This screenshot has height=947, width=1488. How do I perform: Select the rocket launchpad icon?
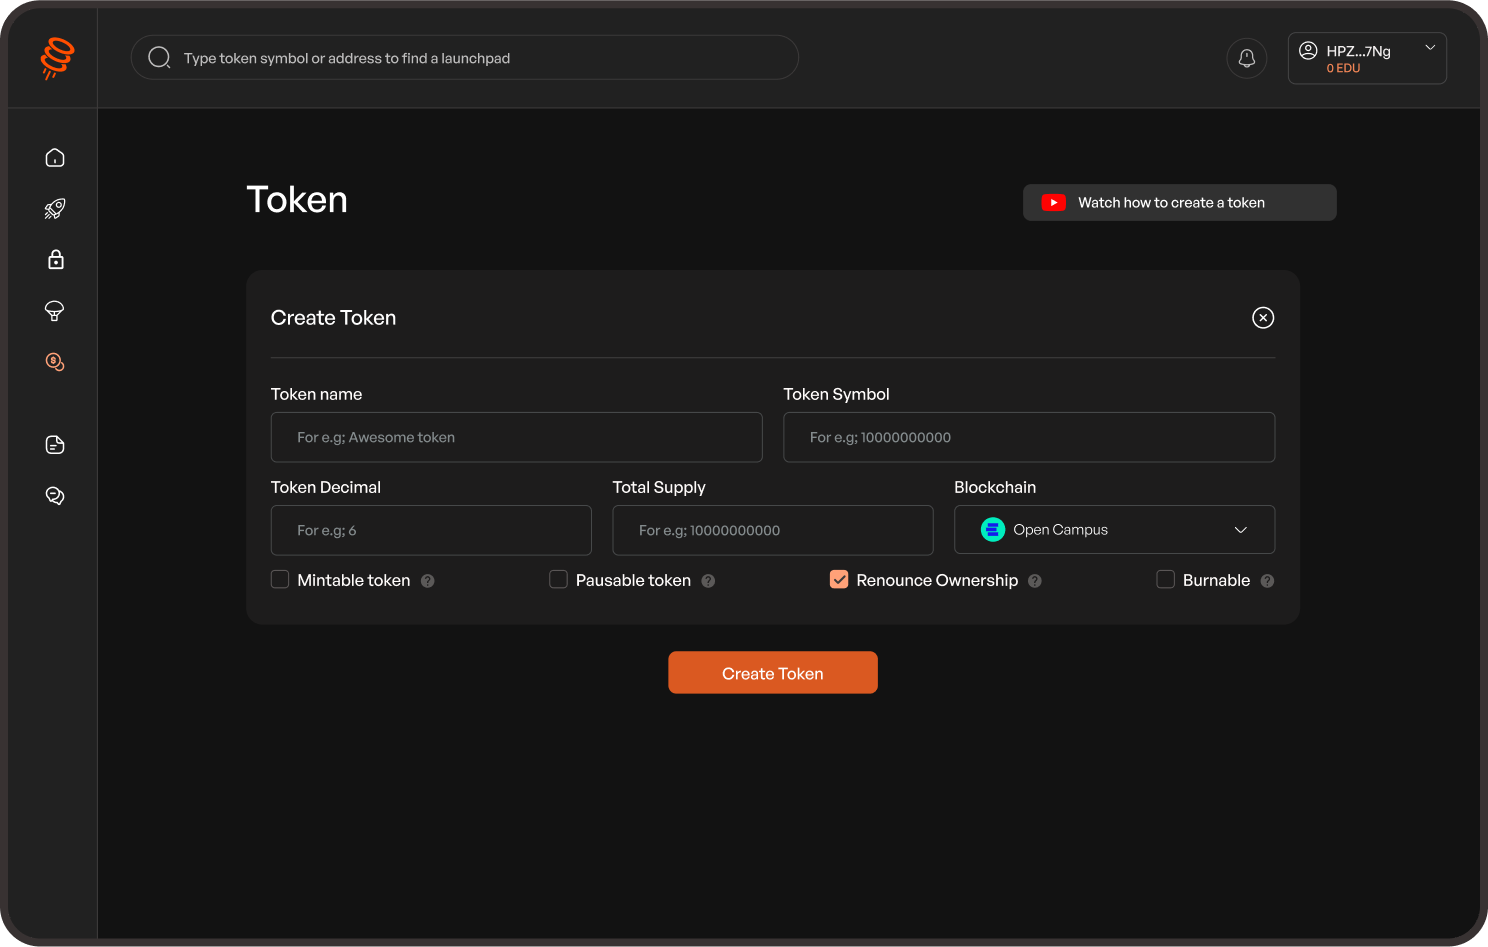54,208
